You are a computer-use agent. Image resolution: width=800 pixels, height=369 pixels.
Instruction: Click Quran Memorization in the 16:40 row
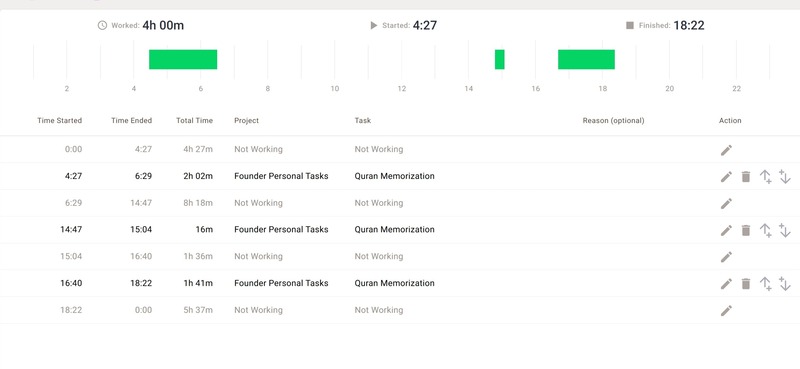(394, 283)
